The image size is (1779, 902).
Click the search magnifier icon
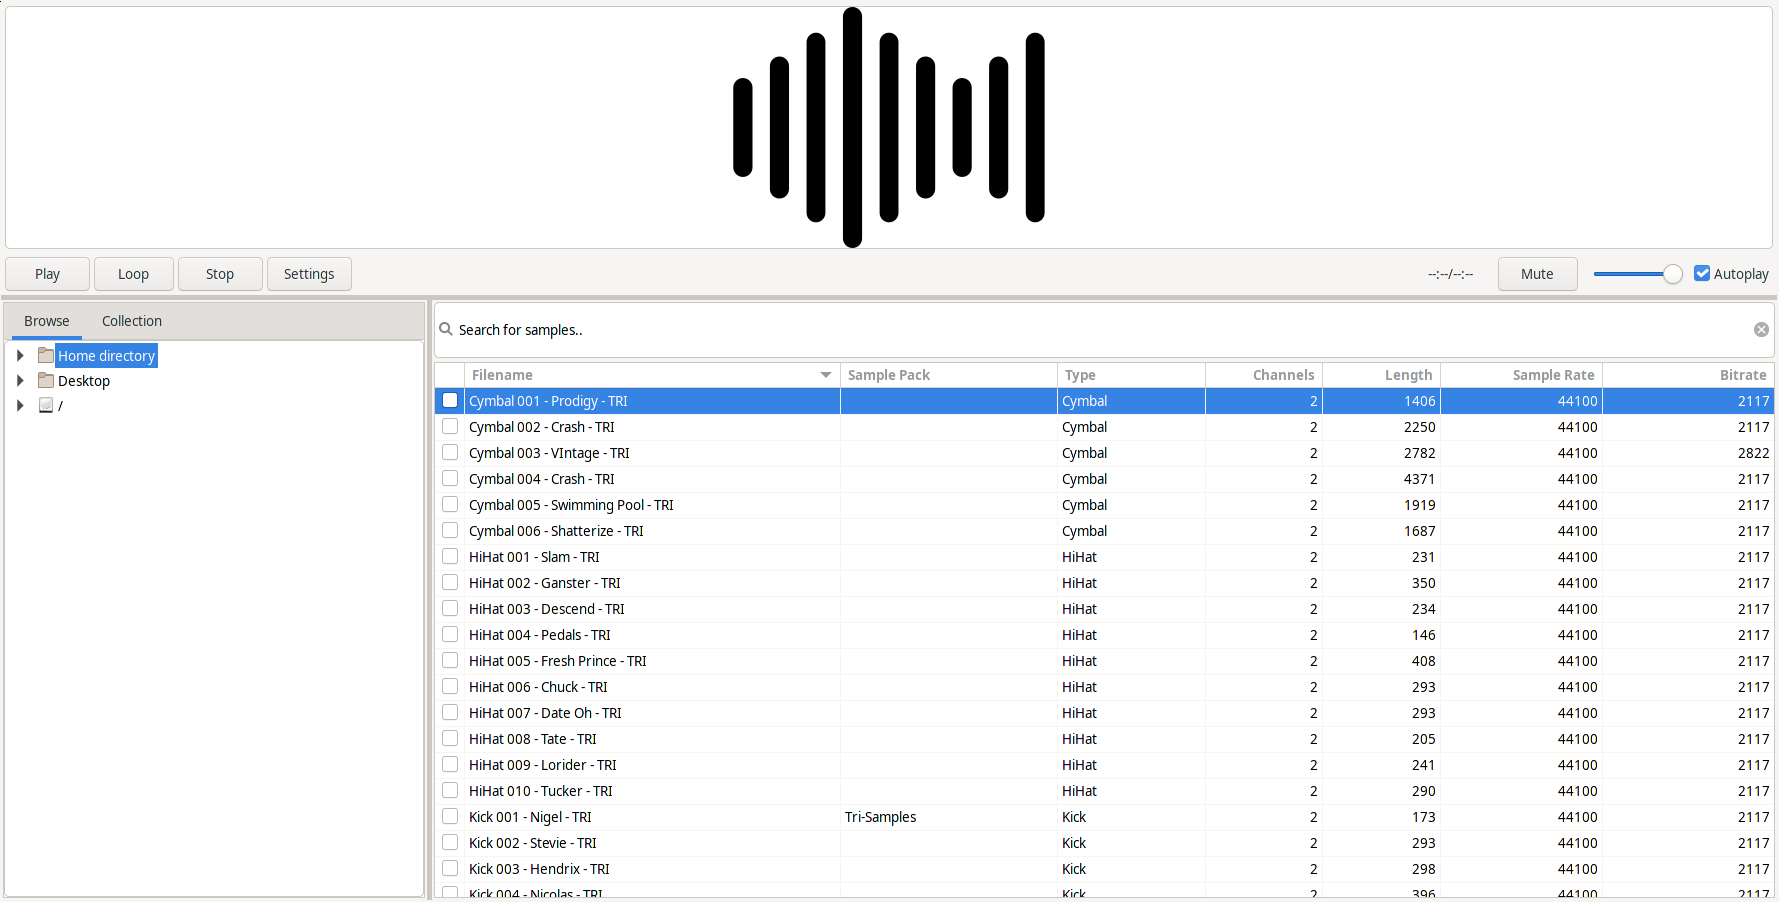[x=446, y=329]
